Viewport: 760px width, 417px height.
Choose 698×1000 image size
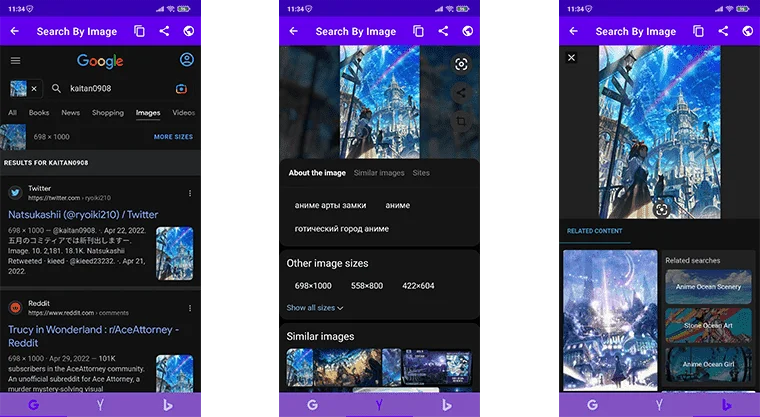point(313,286)
